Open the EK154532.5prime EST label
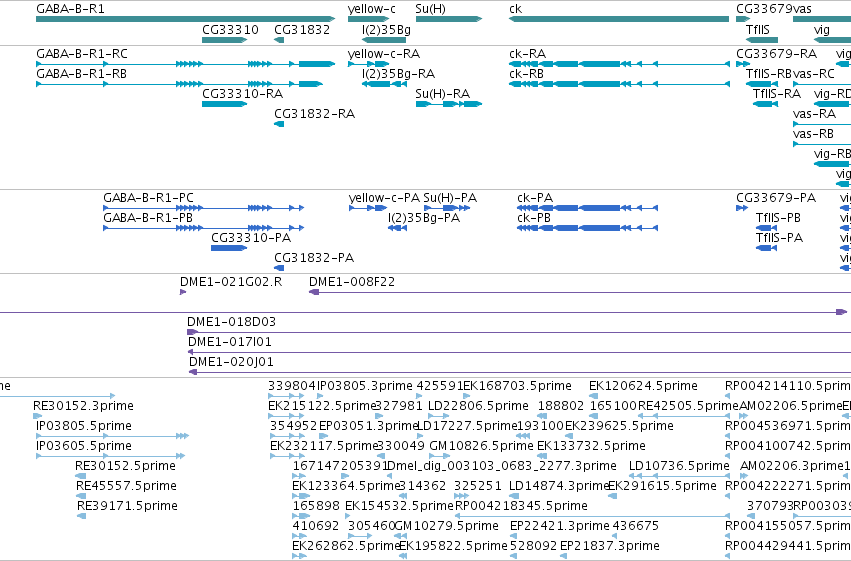Screen dimensions: 851x561 [399, 507]
